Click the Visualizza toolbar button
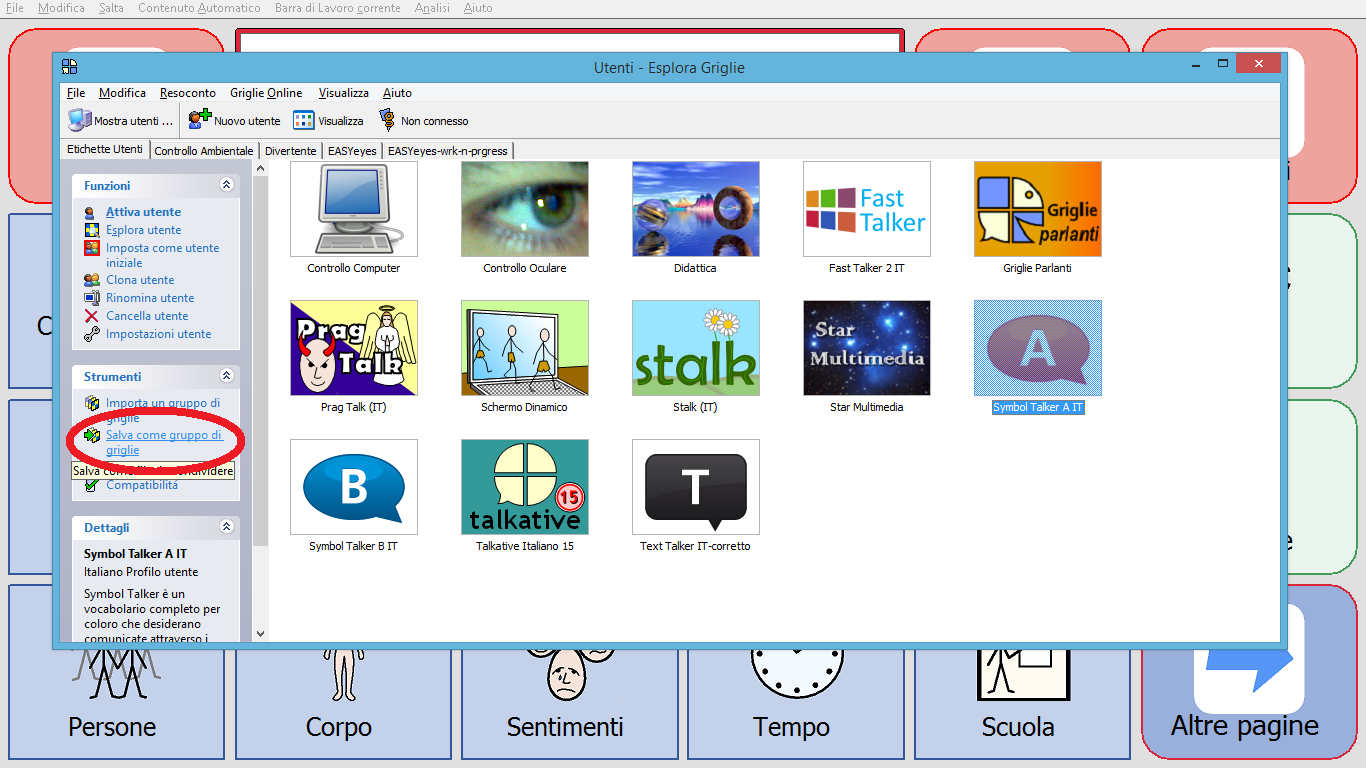 click(x=328, y=121)
